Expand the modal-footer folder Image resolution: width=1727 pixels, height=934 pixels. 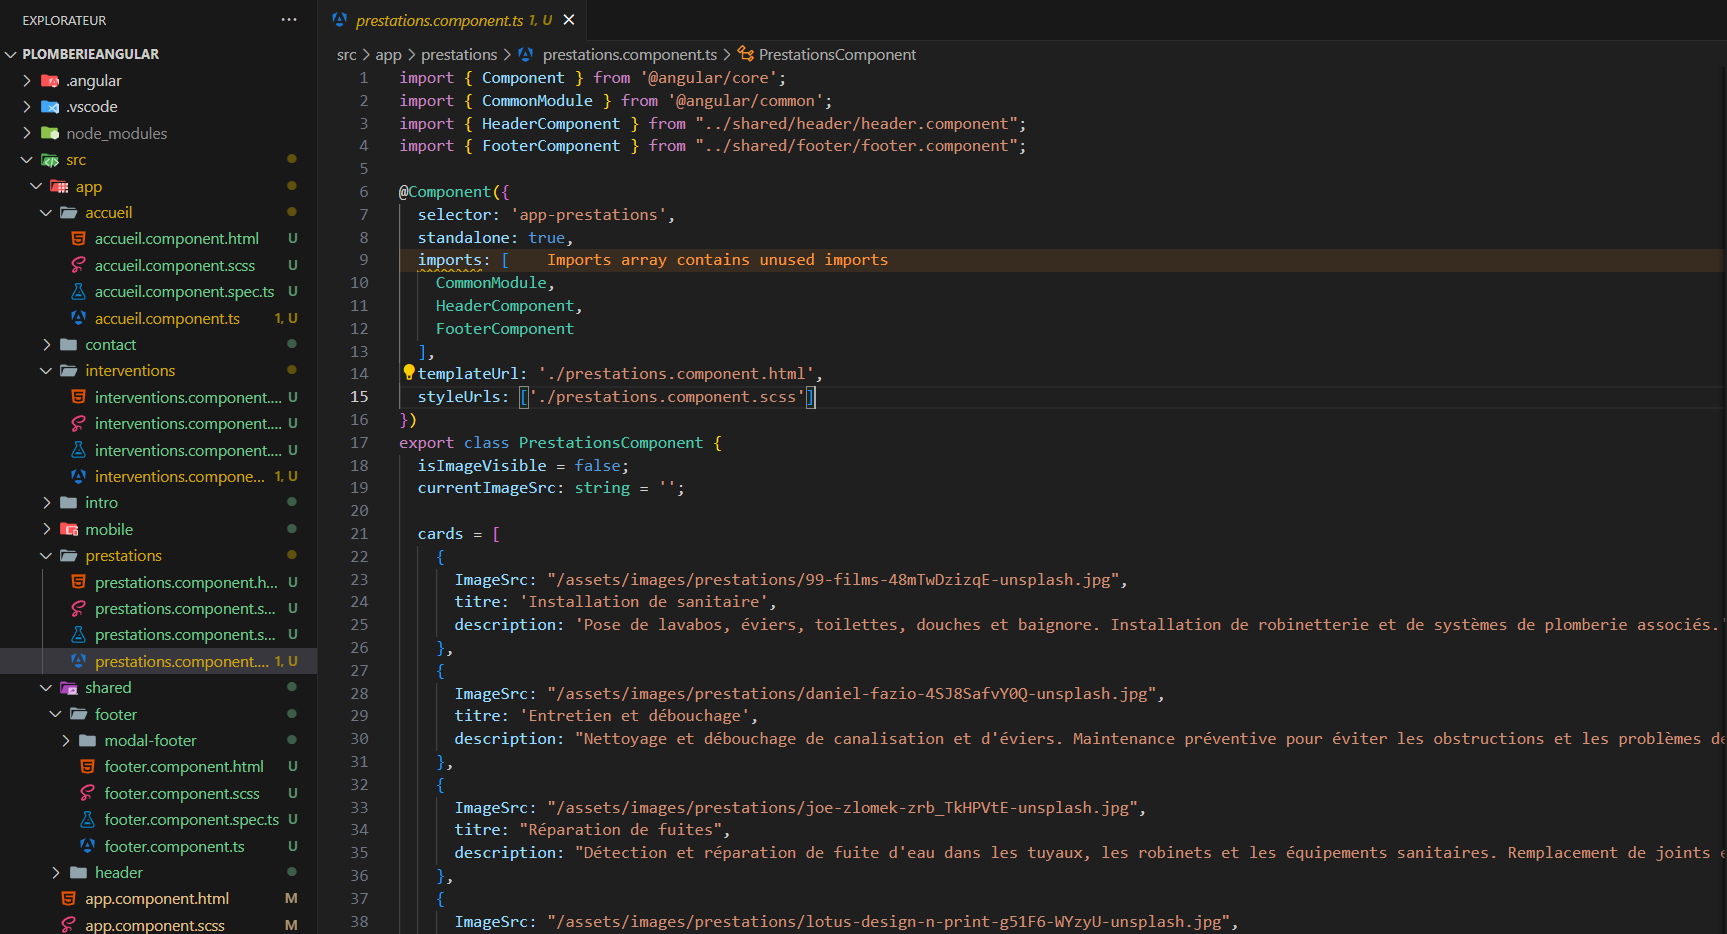tap(66, 741)
